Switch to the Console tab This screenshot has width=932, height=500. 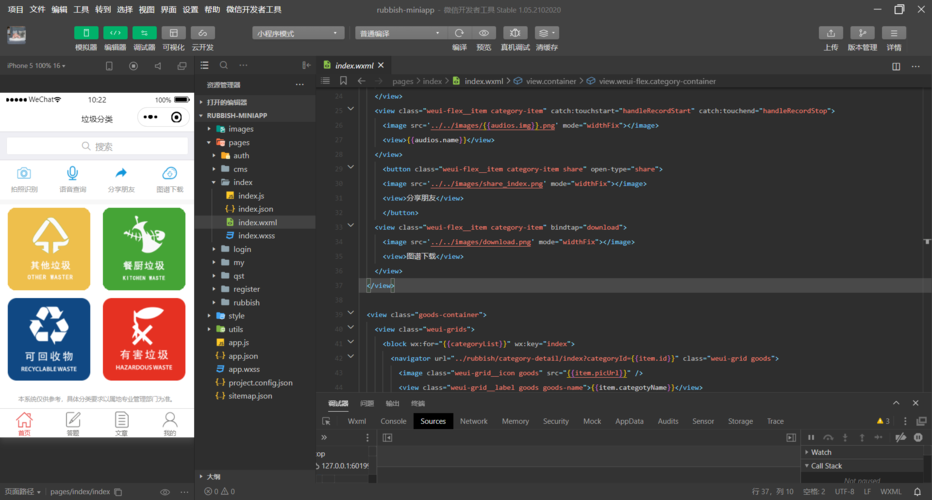coord(393,421)
